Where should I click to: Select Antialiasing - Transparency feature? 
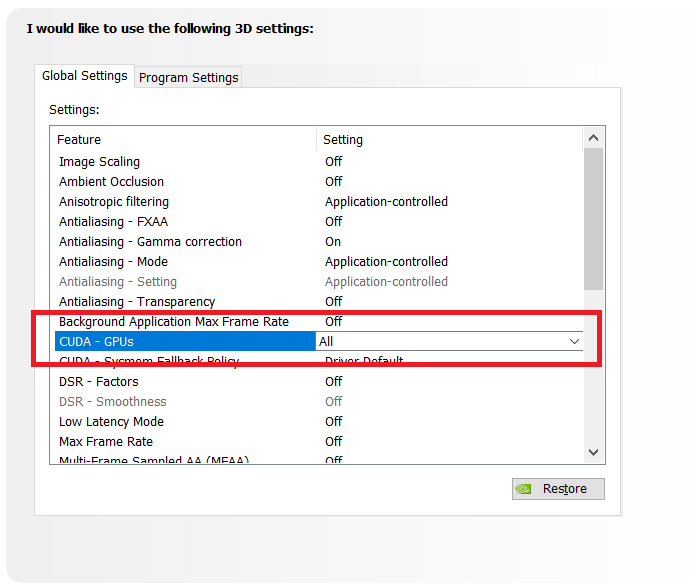click(x=136, y=302)
